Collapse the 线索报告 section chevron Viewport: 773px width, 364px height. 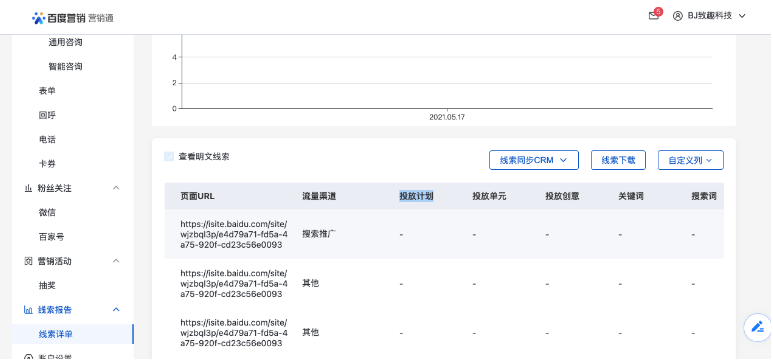click(x=116, y=310)
